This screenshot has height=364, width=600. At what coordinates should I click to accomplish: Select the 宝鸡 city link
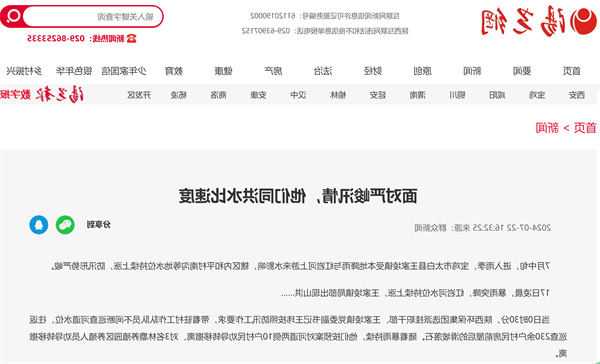tap(537, 95)
